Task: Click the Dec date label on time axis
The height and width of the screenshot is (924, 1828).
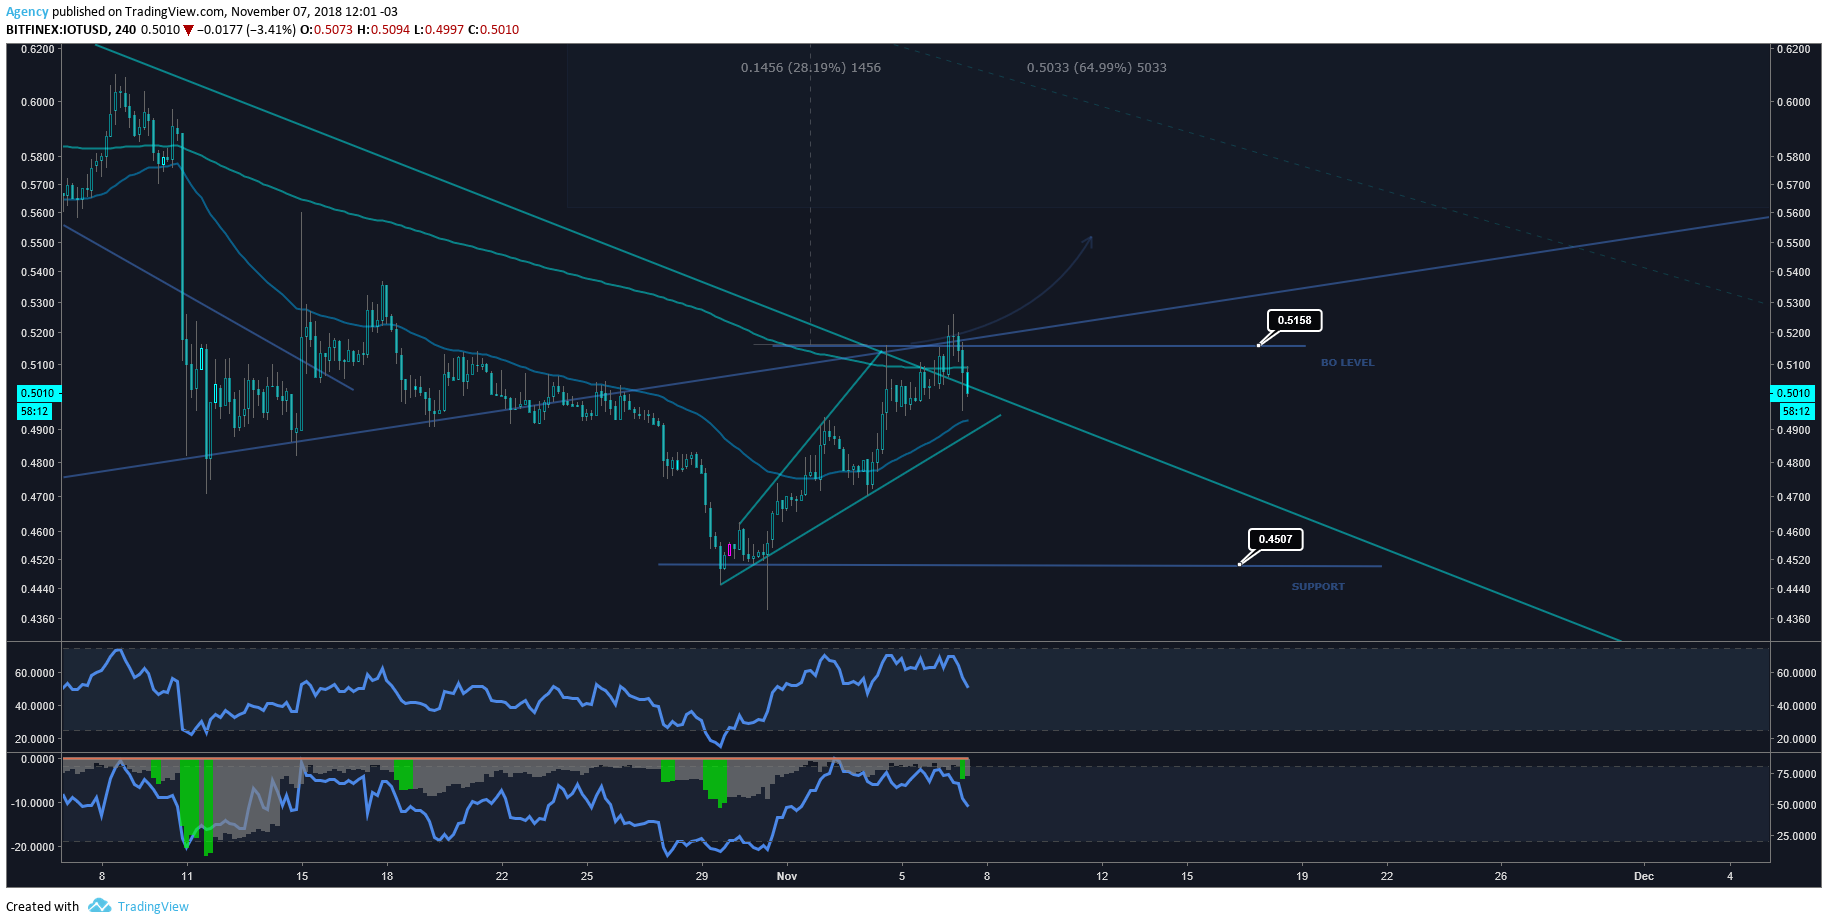Action: click(x=1644, y=876)
